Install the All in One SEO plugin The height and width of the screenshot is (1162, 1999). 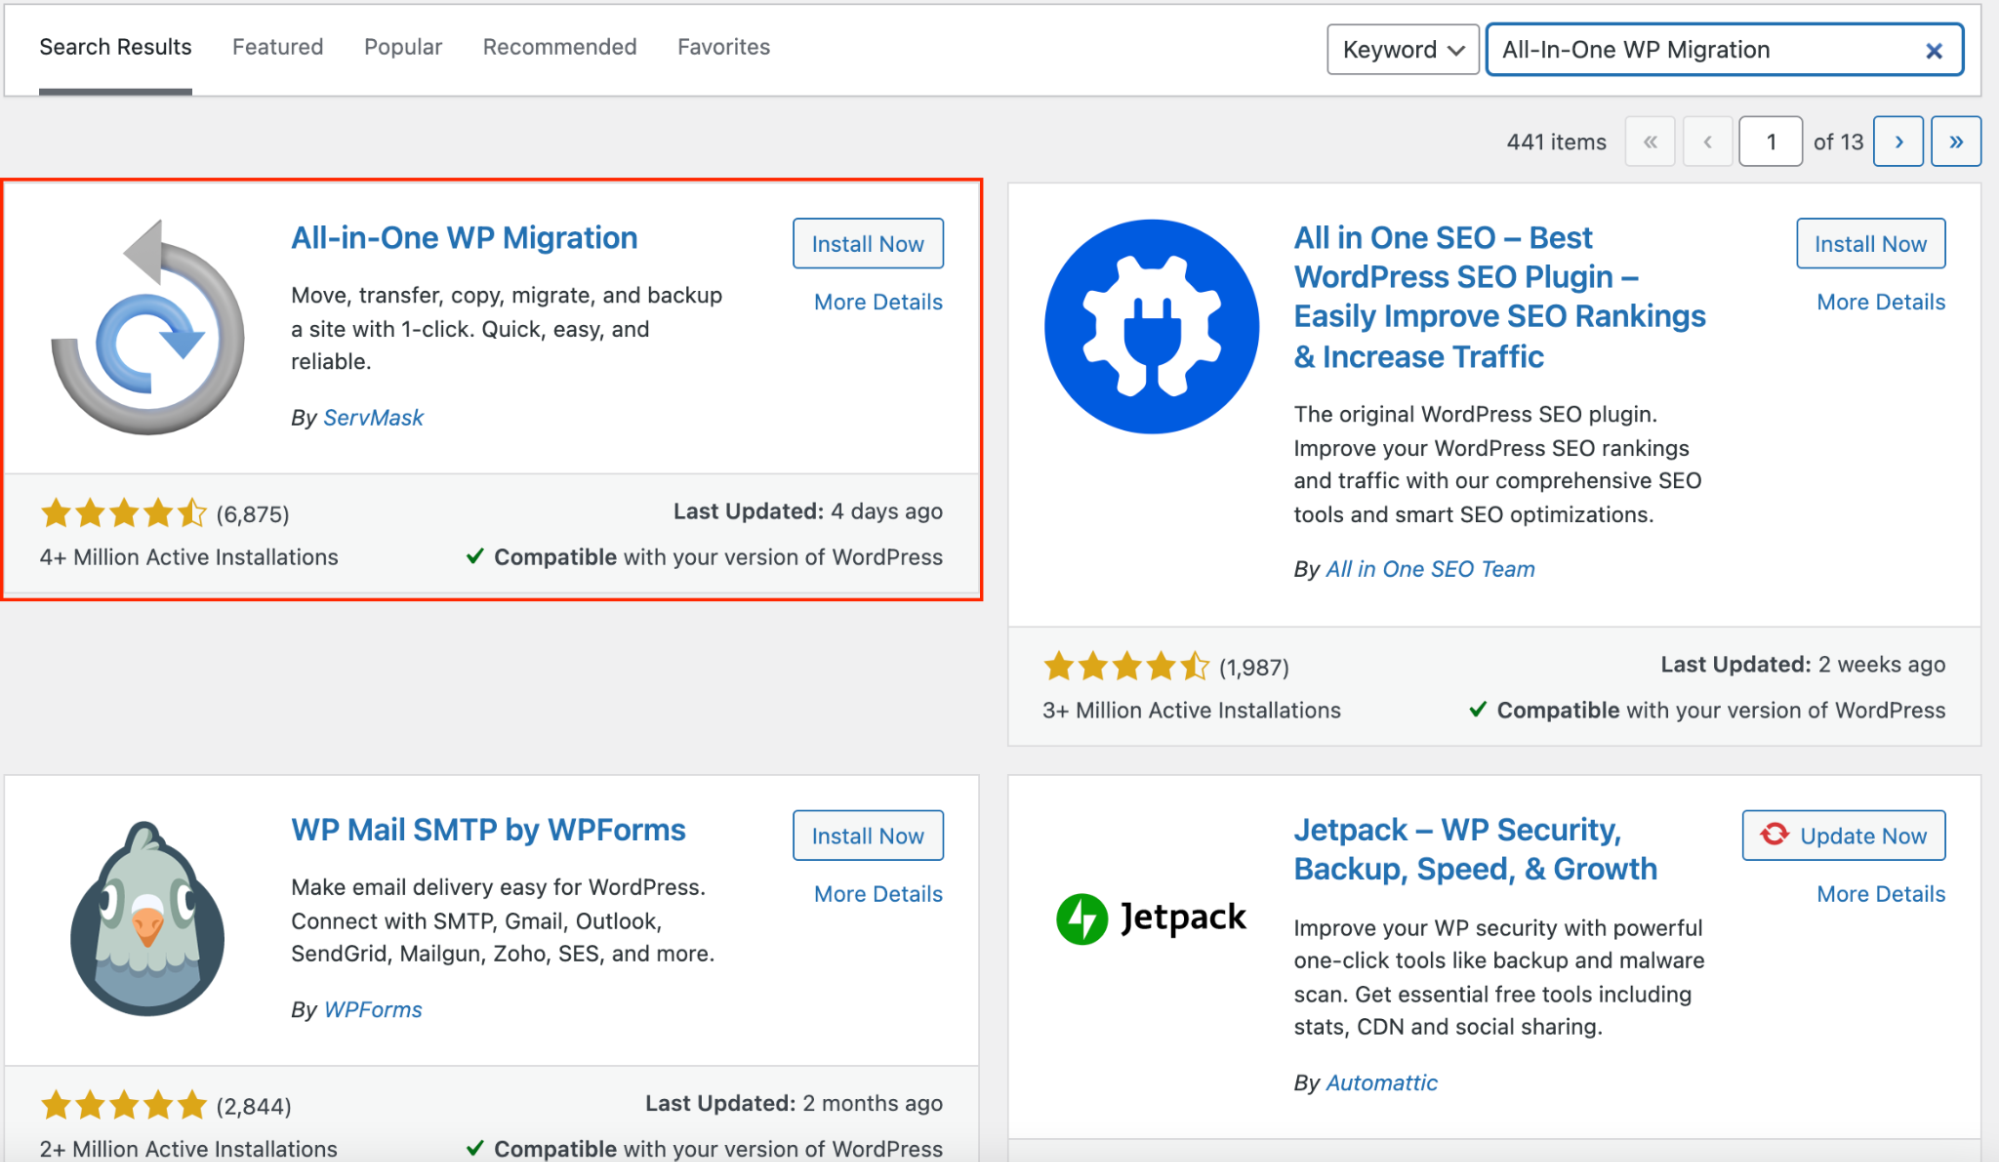pos(1870,243)
